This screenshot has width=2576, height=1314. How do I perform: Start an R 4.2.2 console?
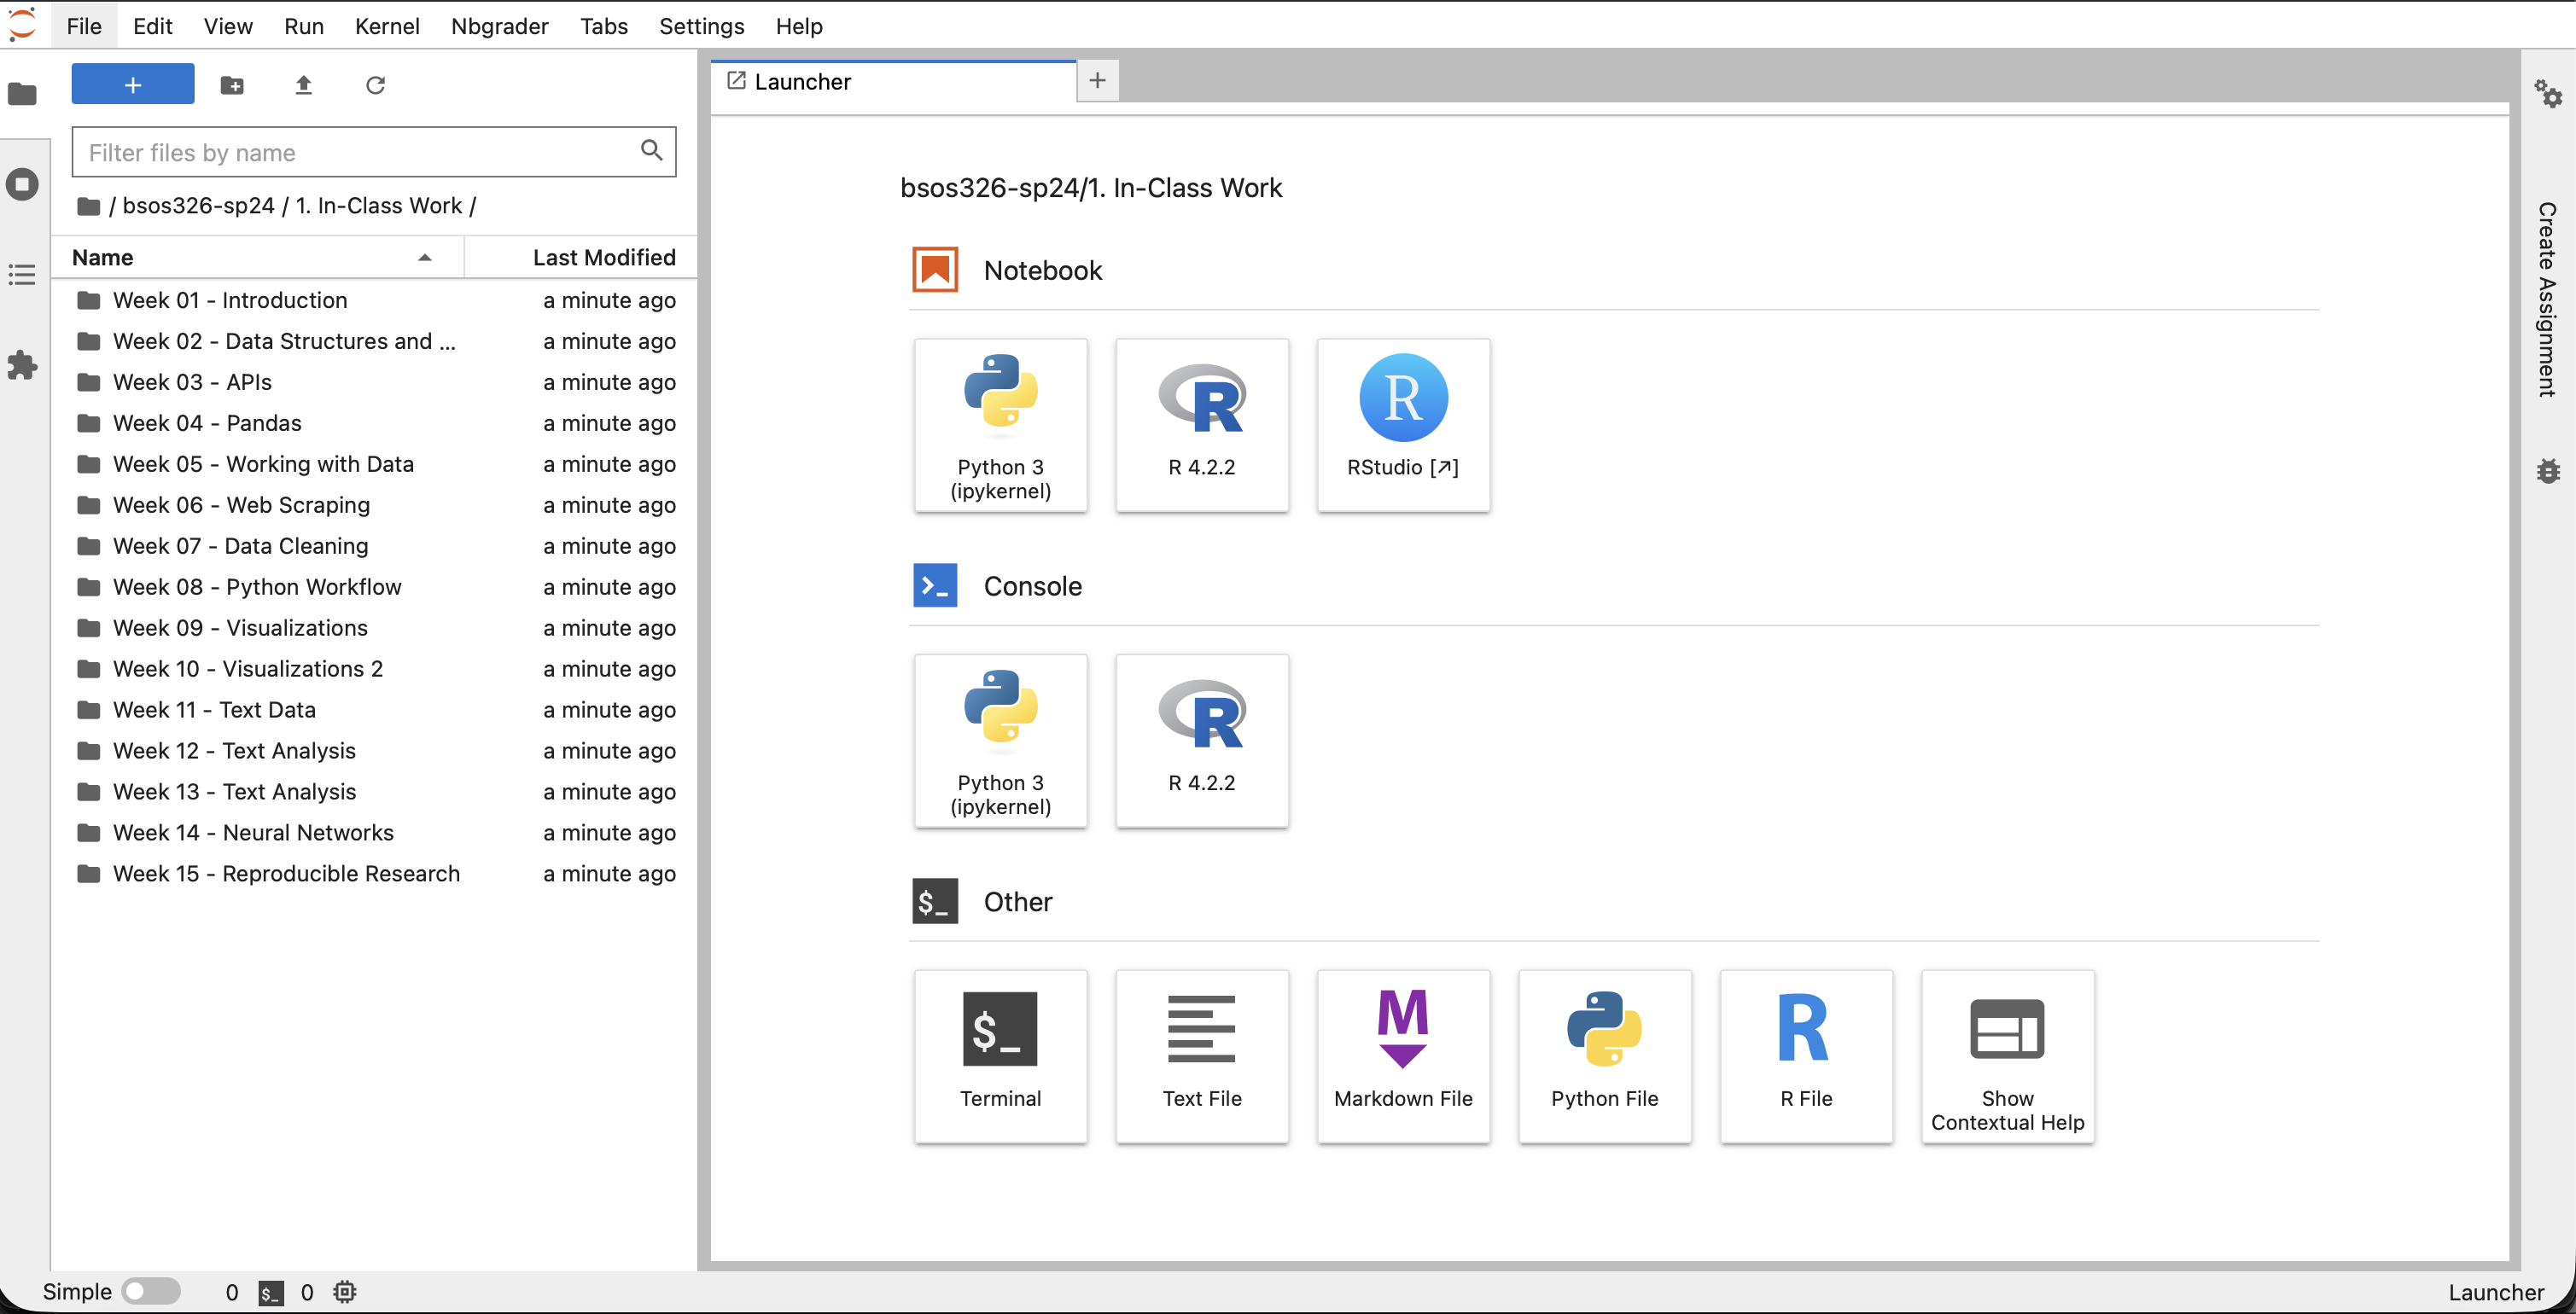tap(1201, 741)
